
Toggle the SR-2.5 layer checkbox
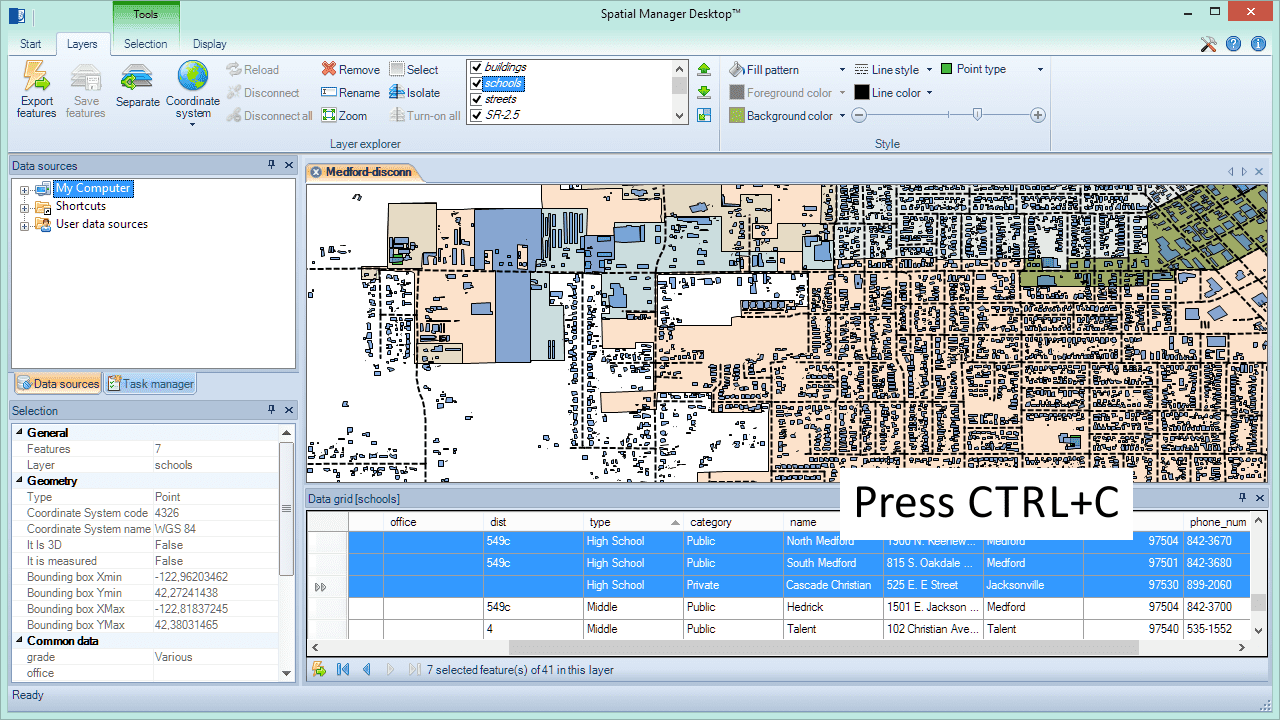pyautogui.click(x=477, y=116)
